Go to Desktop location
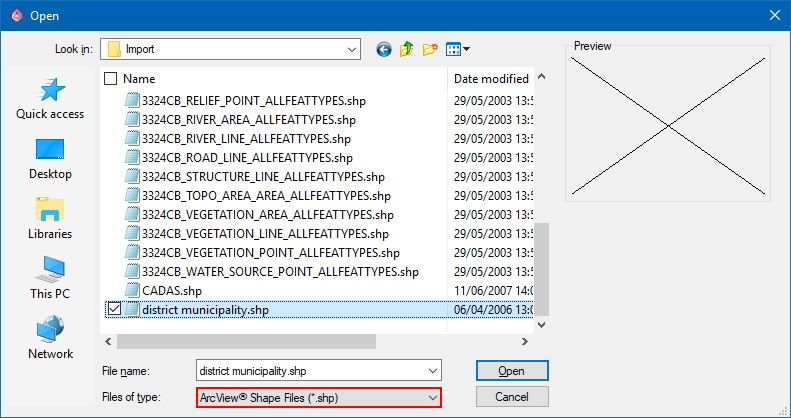Viewport: 791px width, 418px height. pos(50,159)
